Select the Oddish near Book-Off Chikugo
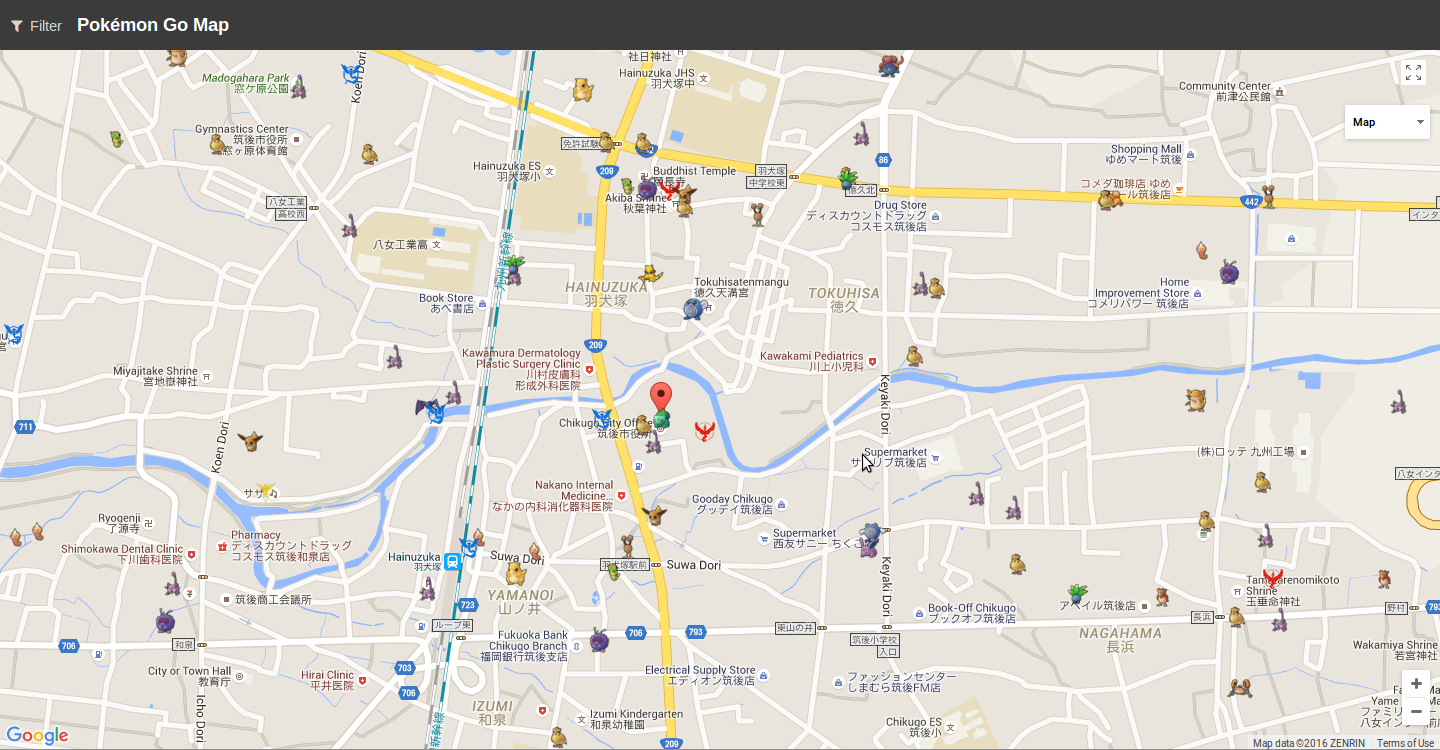 [x=1077, y=595]
